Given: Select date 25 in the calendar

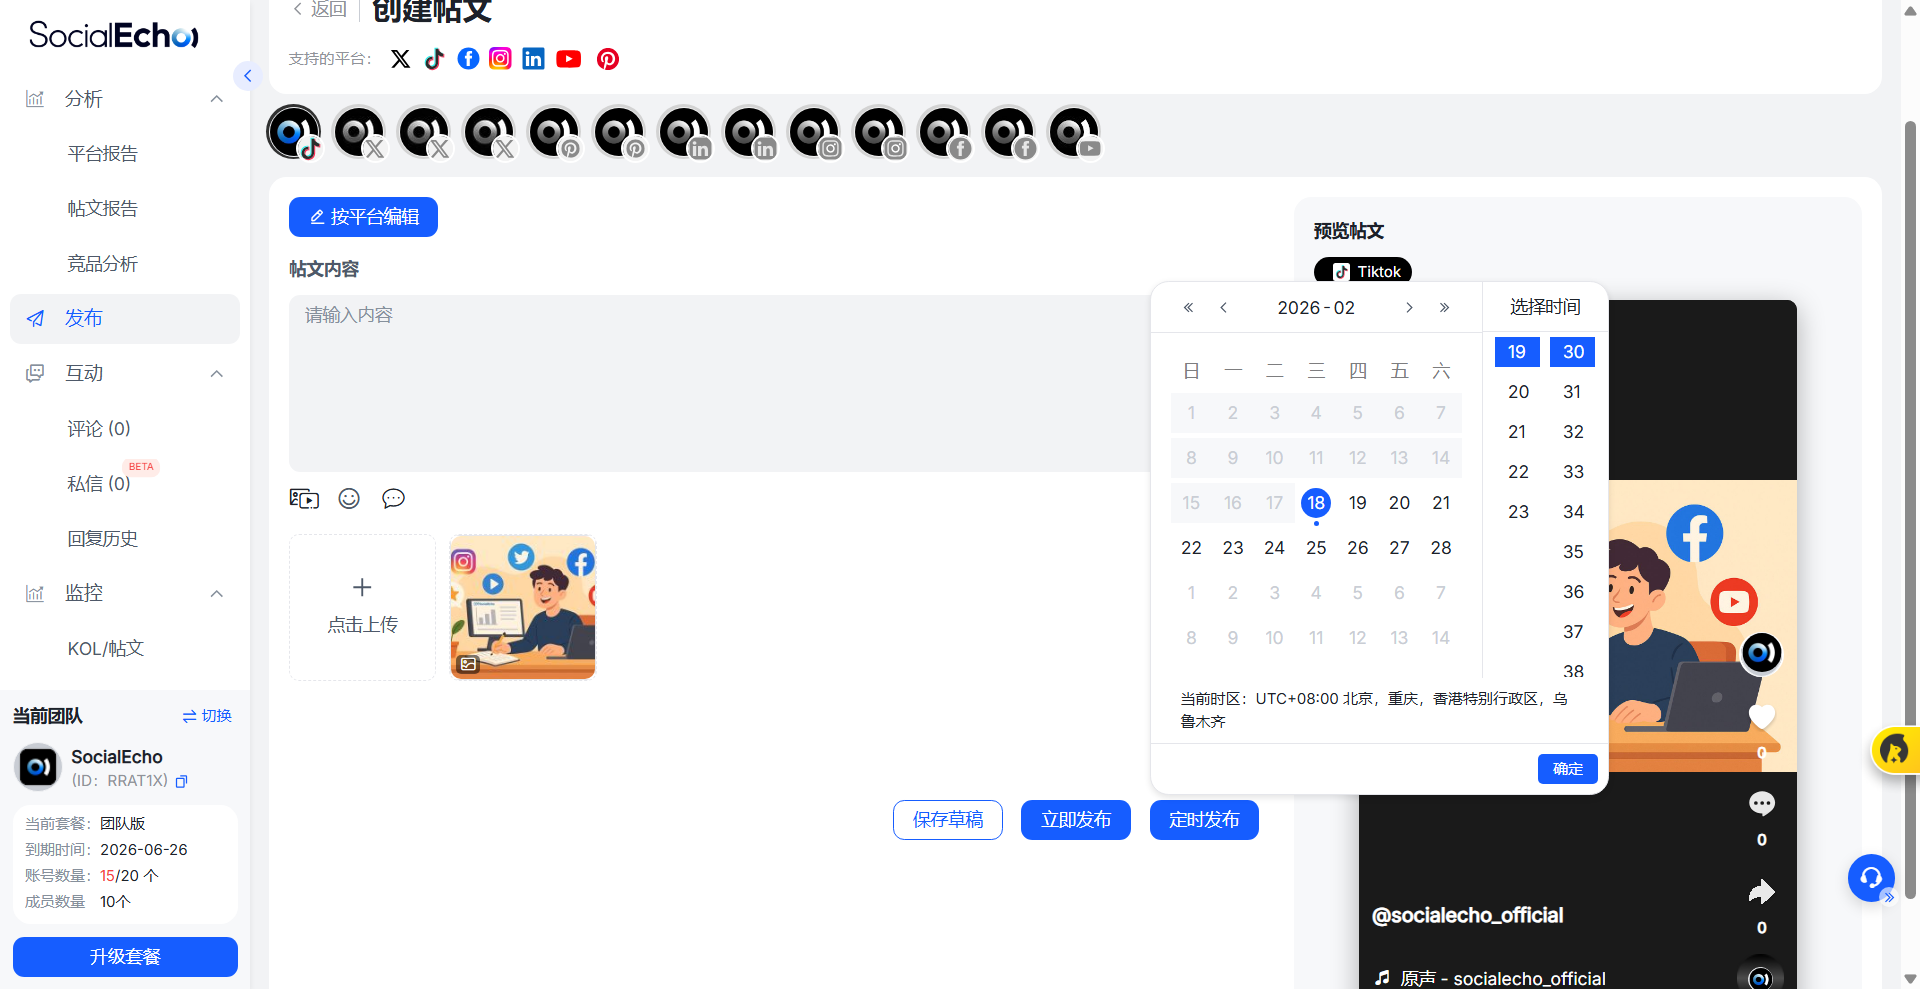Looking at the screenshot, I should (1316, 548).
